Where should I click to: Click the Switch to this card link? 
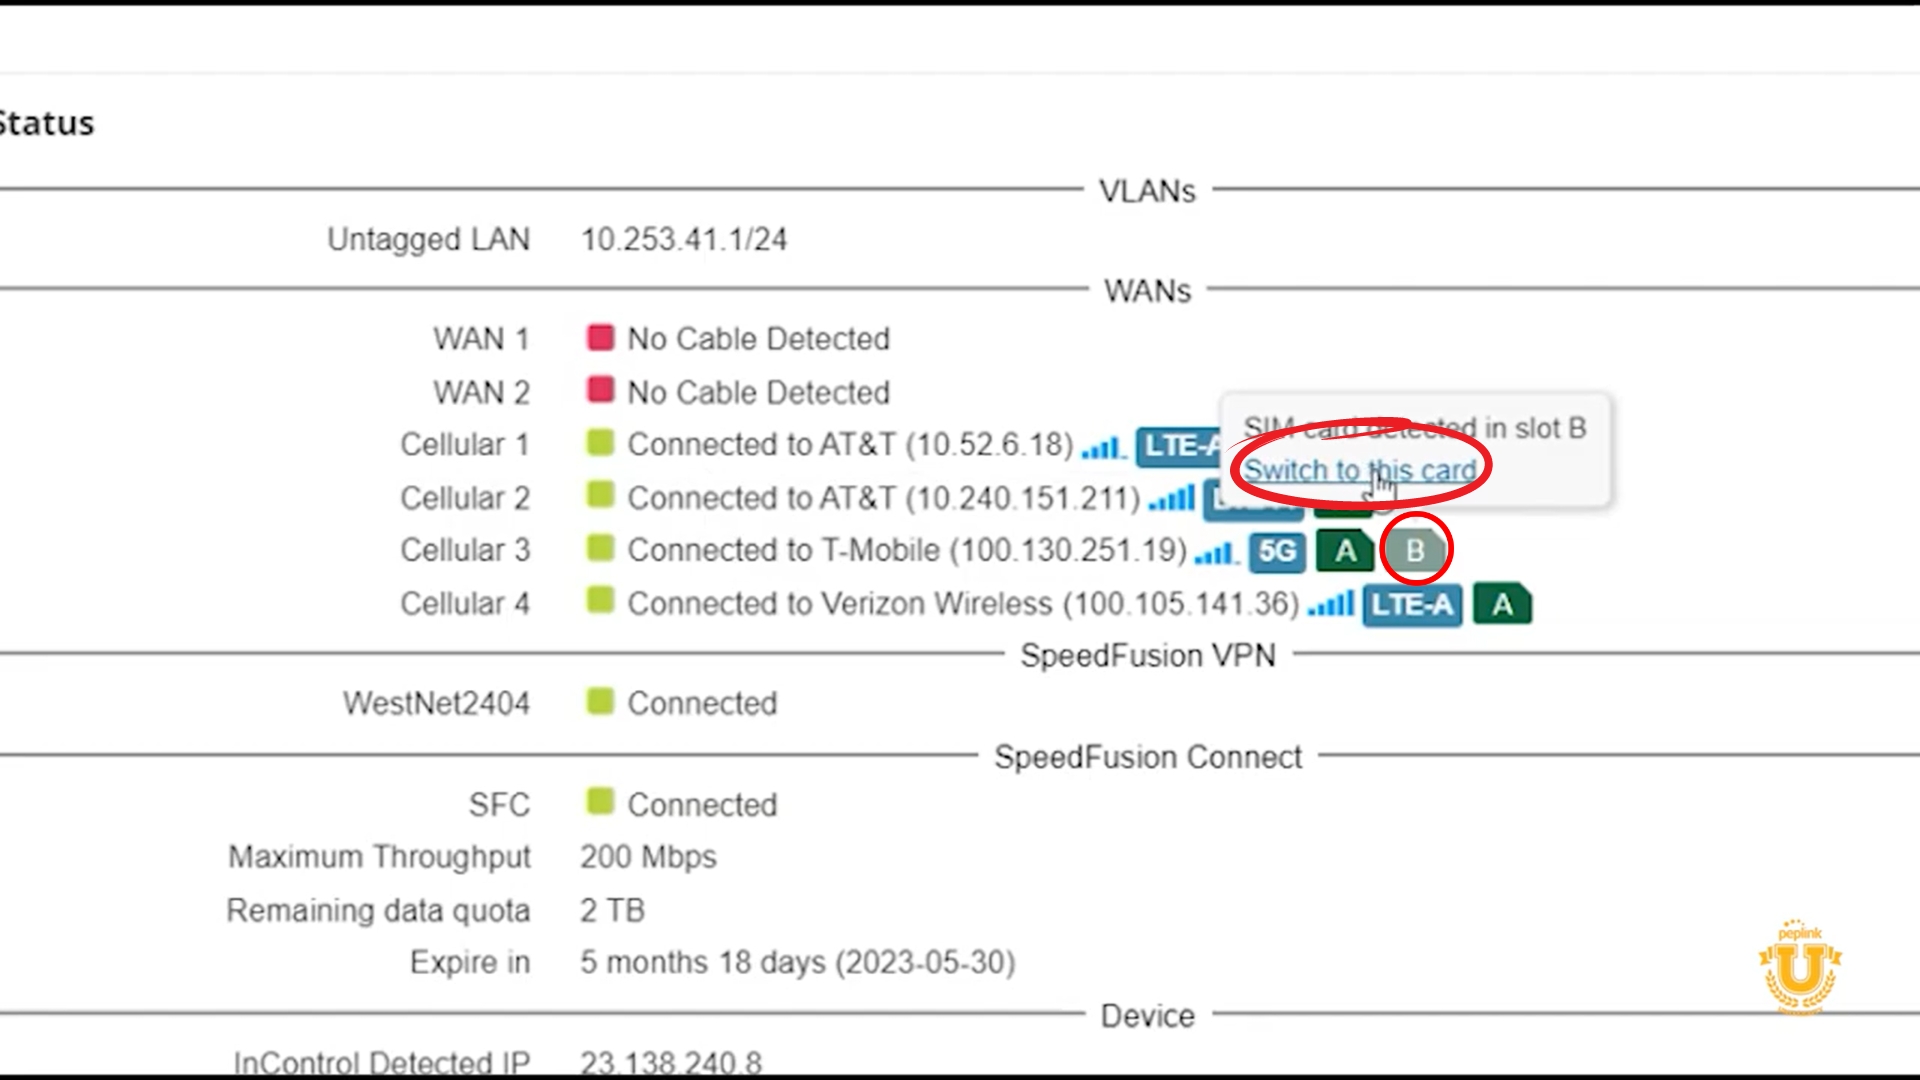coord(1361,470)
